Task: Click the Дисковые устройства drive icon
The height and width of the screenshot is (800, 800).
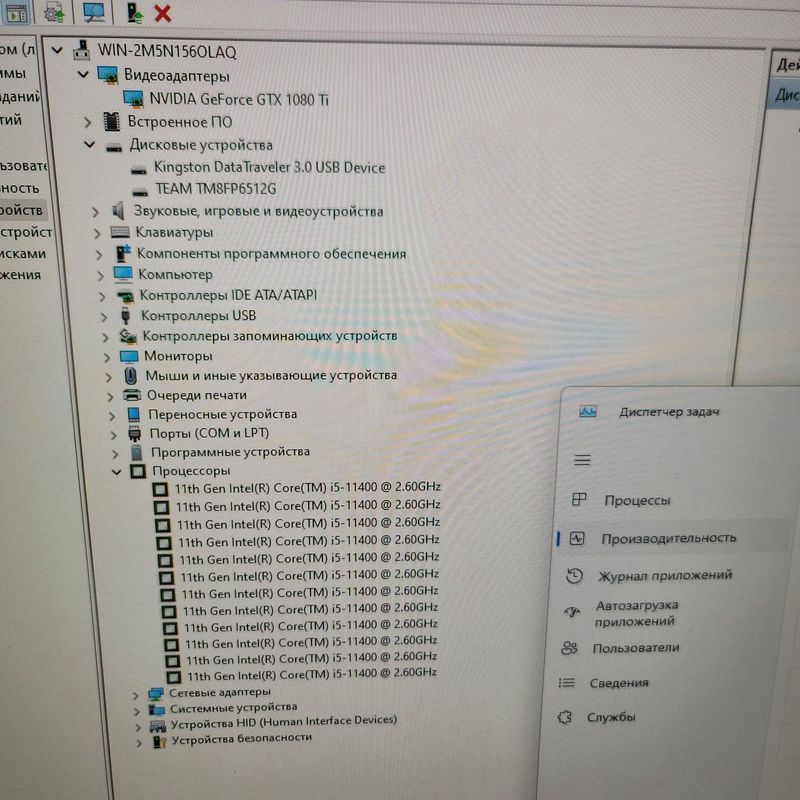Action: click(x=114, y=147)
